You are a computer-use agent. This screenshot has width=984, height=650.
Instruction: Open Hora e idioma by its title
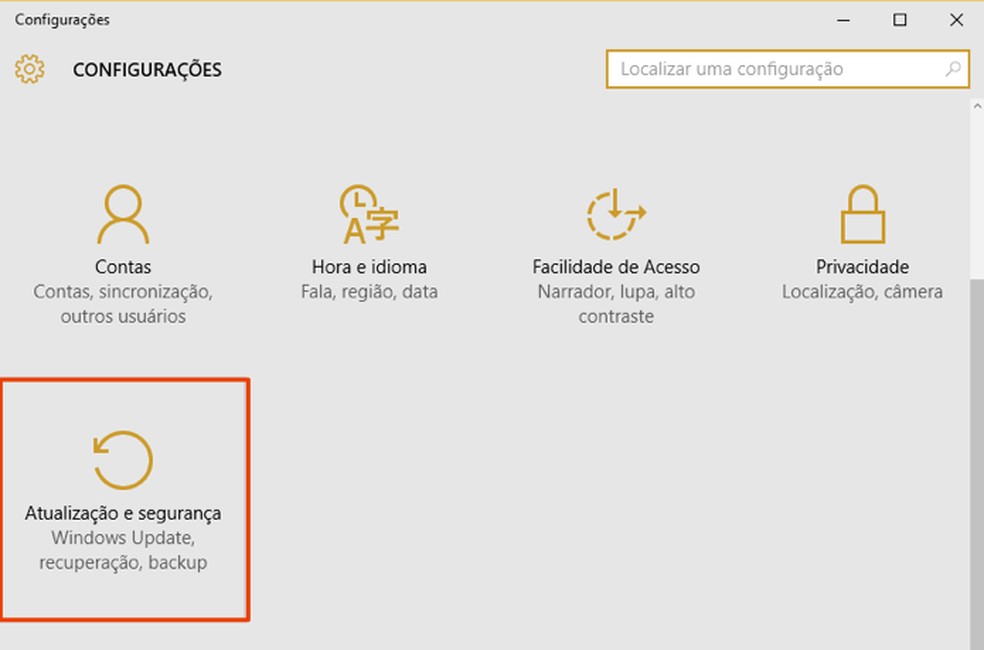[369, 267]
